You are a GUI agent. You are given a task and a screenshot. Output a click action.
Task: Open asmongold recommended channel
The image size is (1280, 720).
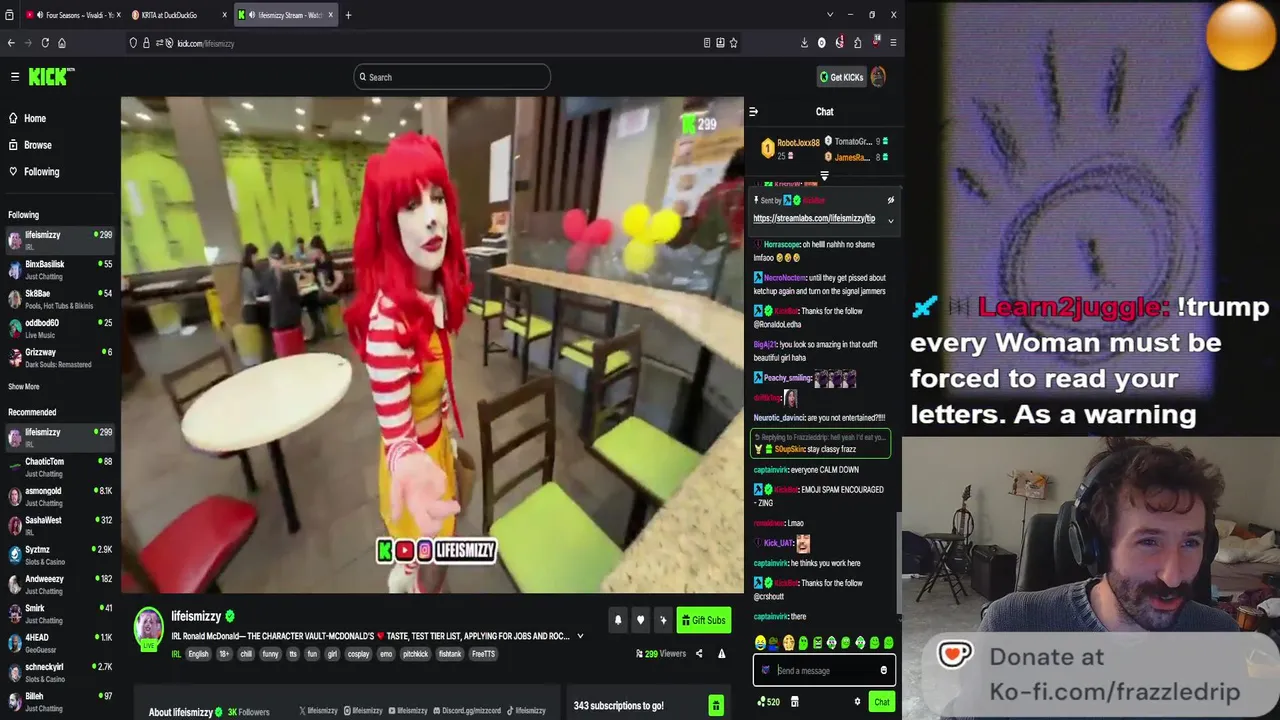(x=60, y=496)
